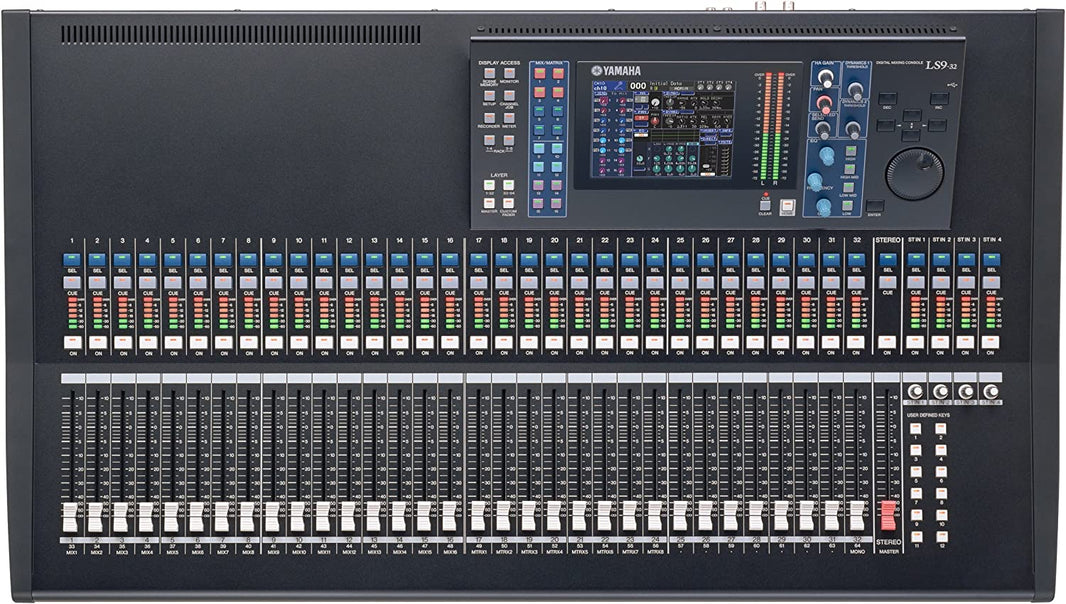This screenshot has width=1066, height=604.
Task: Click the ENTER key
Action: (x=875, y=205)
